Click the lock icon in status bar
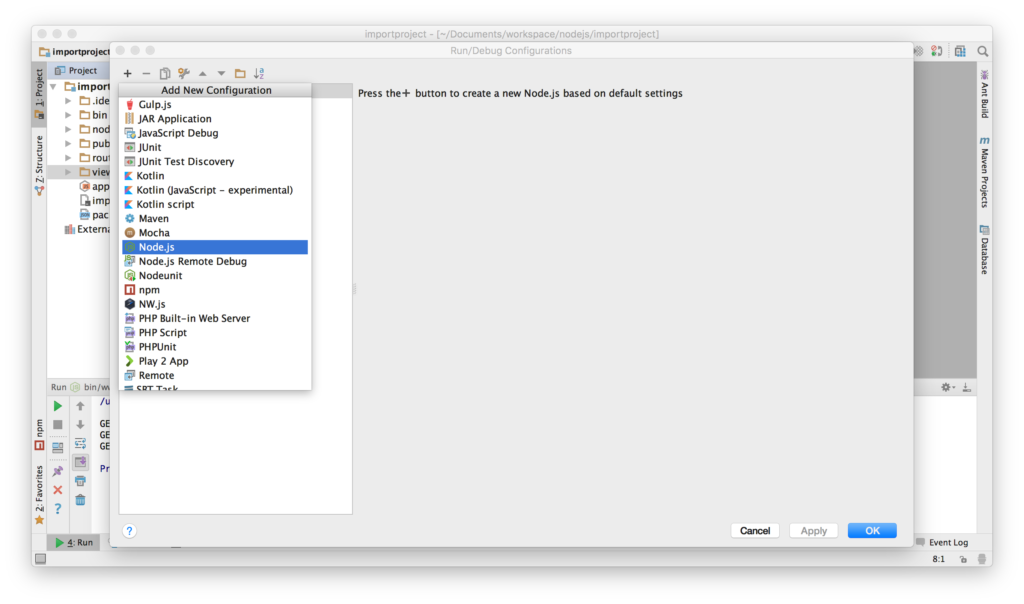Image resolution: width=1024 pixels, height=604 pixels. pyautogui.click(x=963, y=559)
